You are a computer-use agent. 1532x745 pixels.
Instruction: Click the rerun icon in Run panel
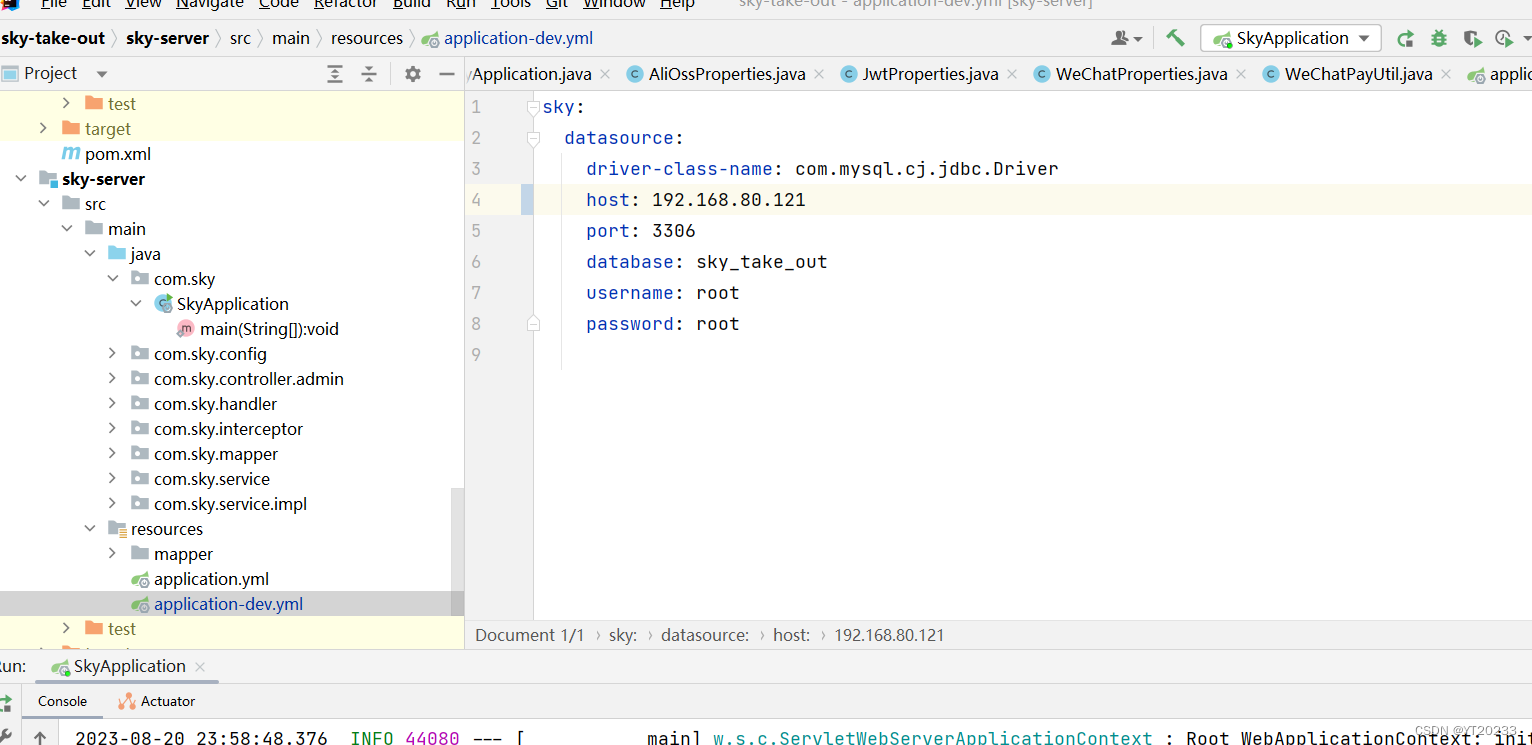pyautogui.click(x=6, y=702)
